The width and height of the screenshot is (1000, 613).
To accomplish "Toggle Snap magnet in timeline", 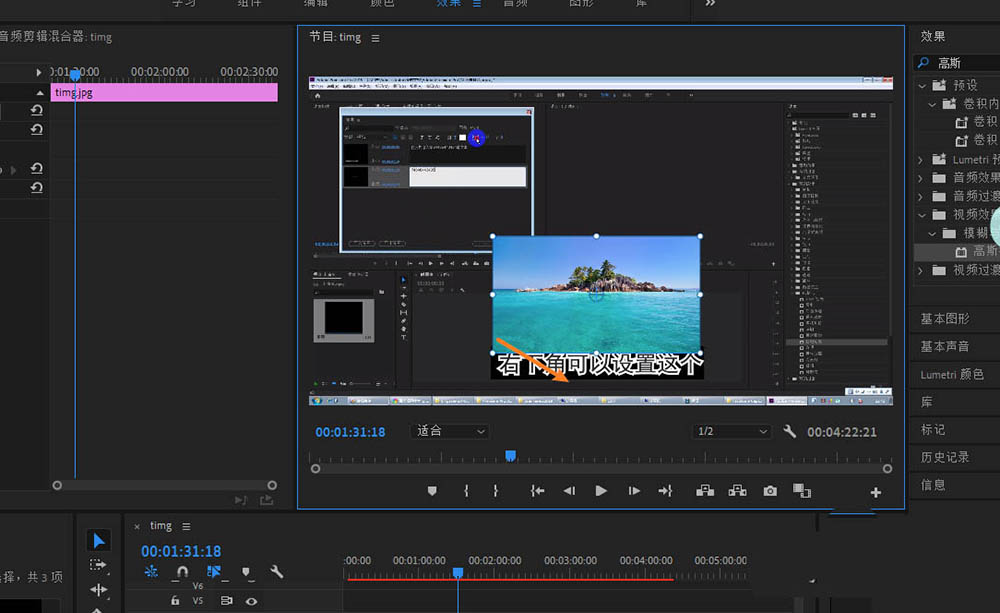I will [182, 573].
